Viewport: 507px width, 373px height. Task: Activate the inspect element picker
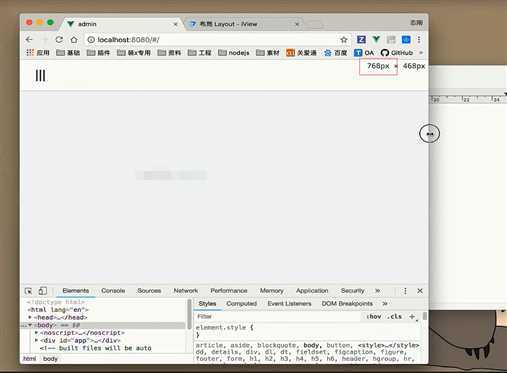tap(29, 291)
